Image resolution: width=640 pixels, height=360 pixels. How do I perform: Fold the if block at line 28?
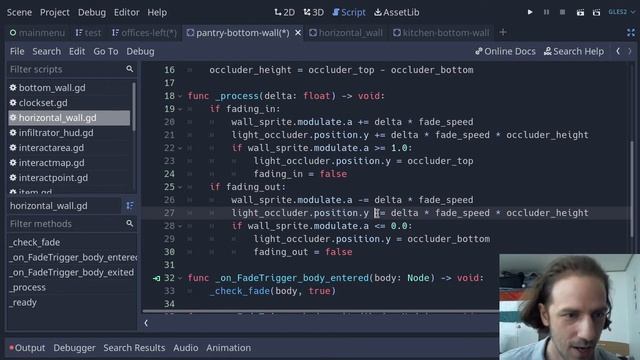180,226
